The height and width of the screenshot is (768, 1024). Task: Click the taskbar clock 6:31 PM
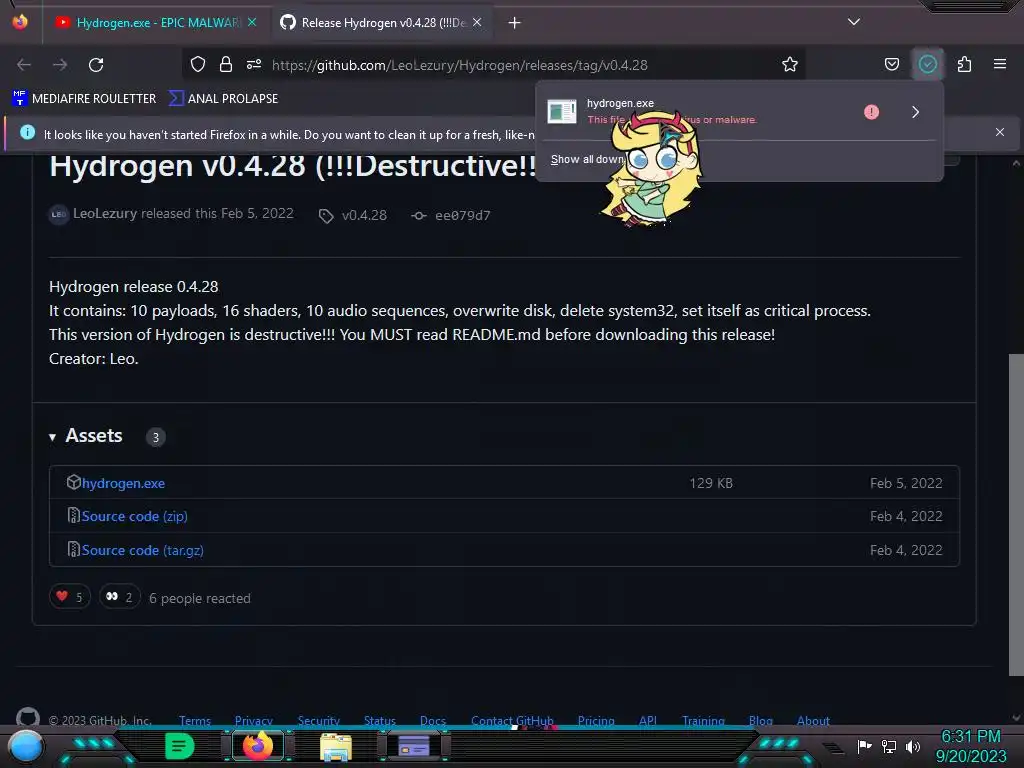(x=970, y=737)
